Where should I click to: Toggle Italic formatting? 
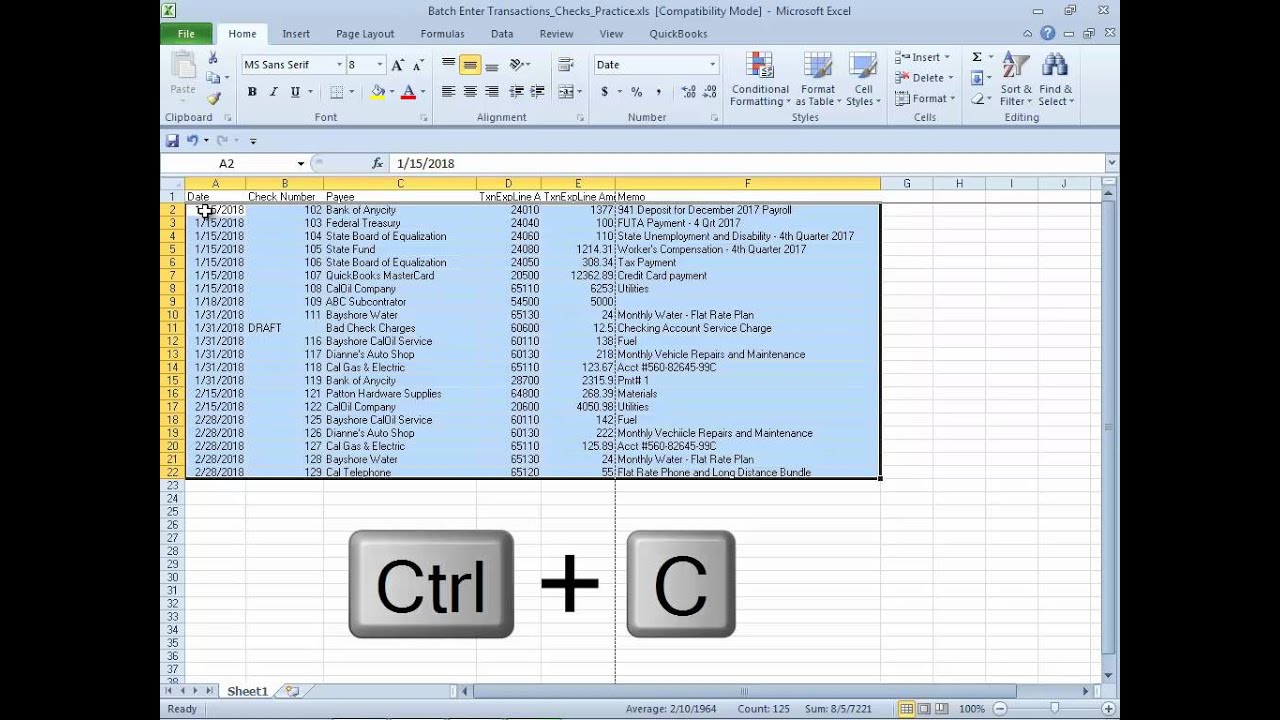coord(273,92)
